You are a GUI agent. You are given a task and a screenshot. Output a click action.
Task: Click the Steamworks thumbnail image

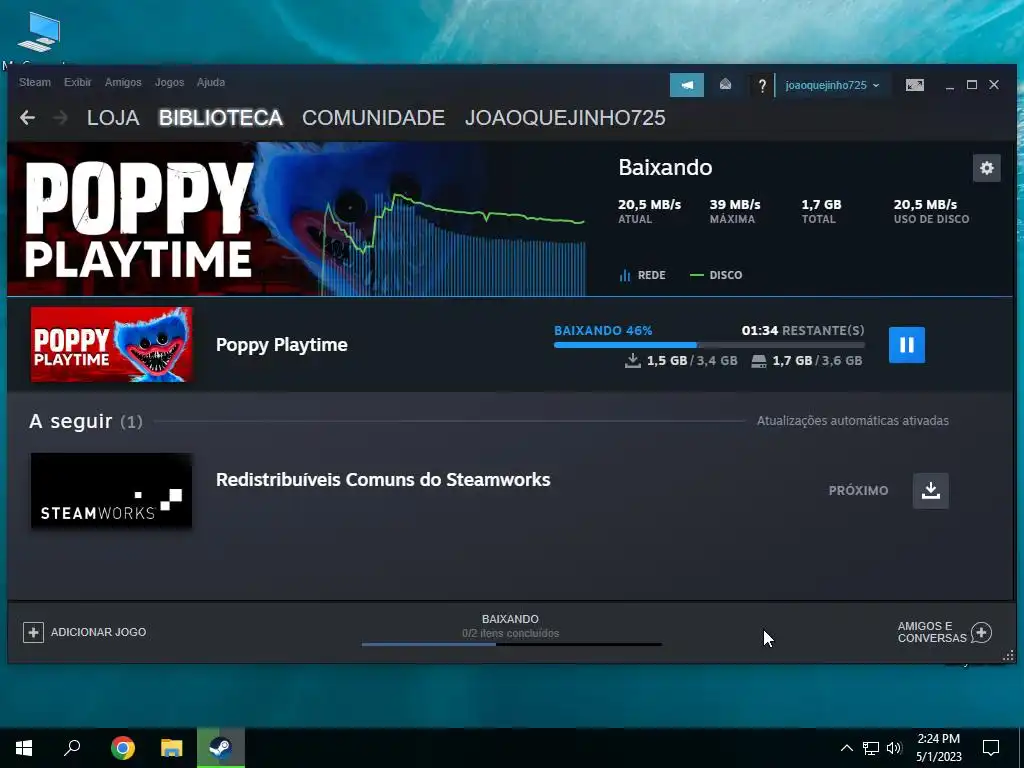pos(112,491)
